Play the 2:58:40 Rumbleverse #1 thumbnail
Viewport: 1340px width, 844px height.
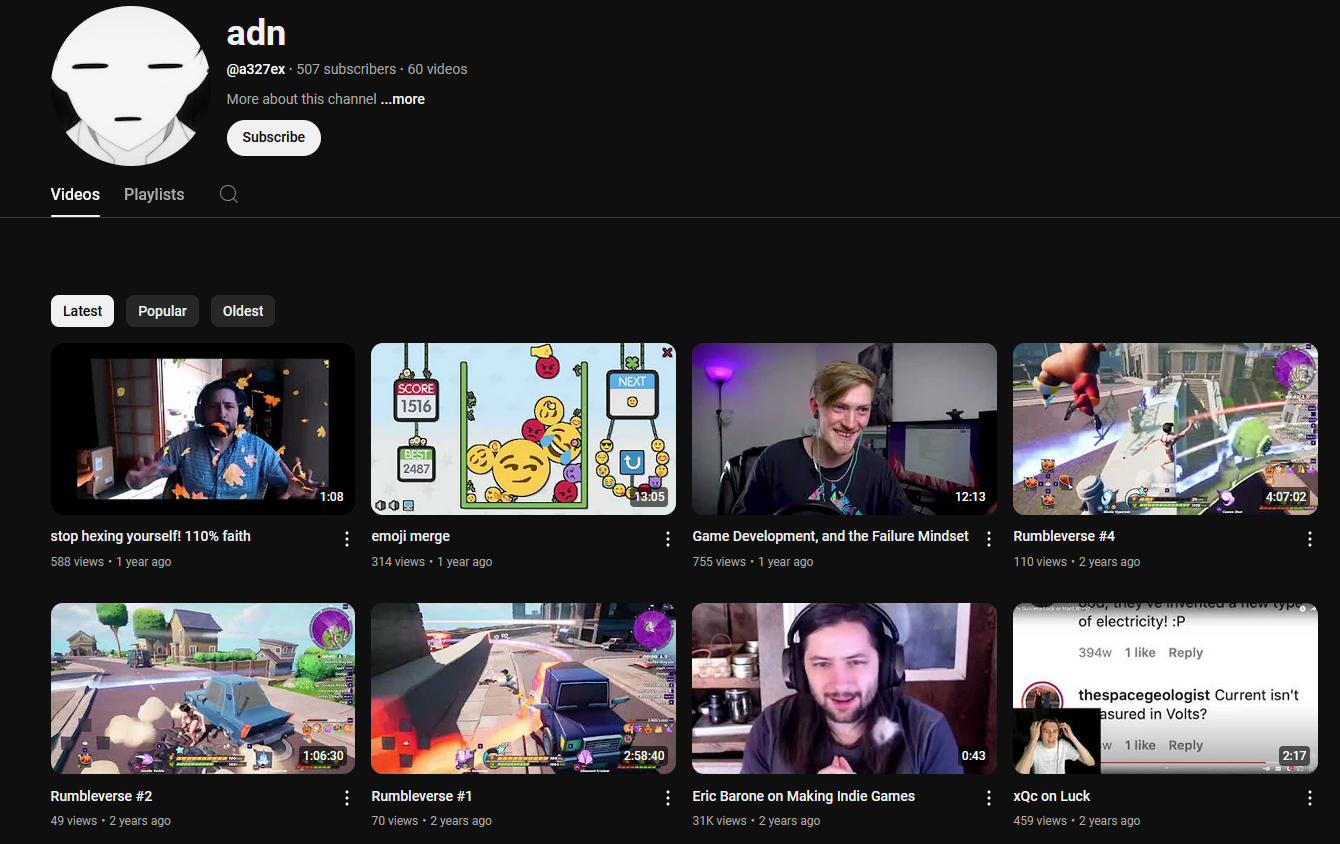pos(523,688)
